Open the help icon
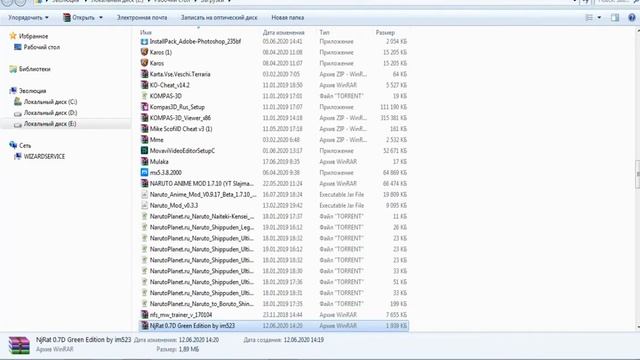 tap(632, 18)
